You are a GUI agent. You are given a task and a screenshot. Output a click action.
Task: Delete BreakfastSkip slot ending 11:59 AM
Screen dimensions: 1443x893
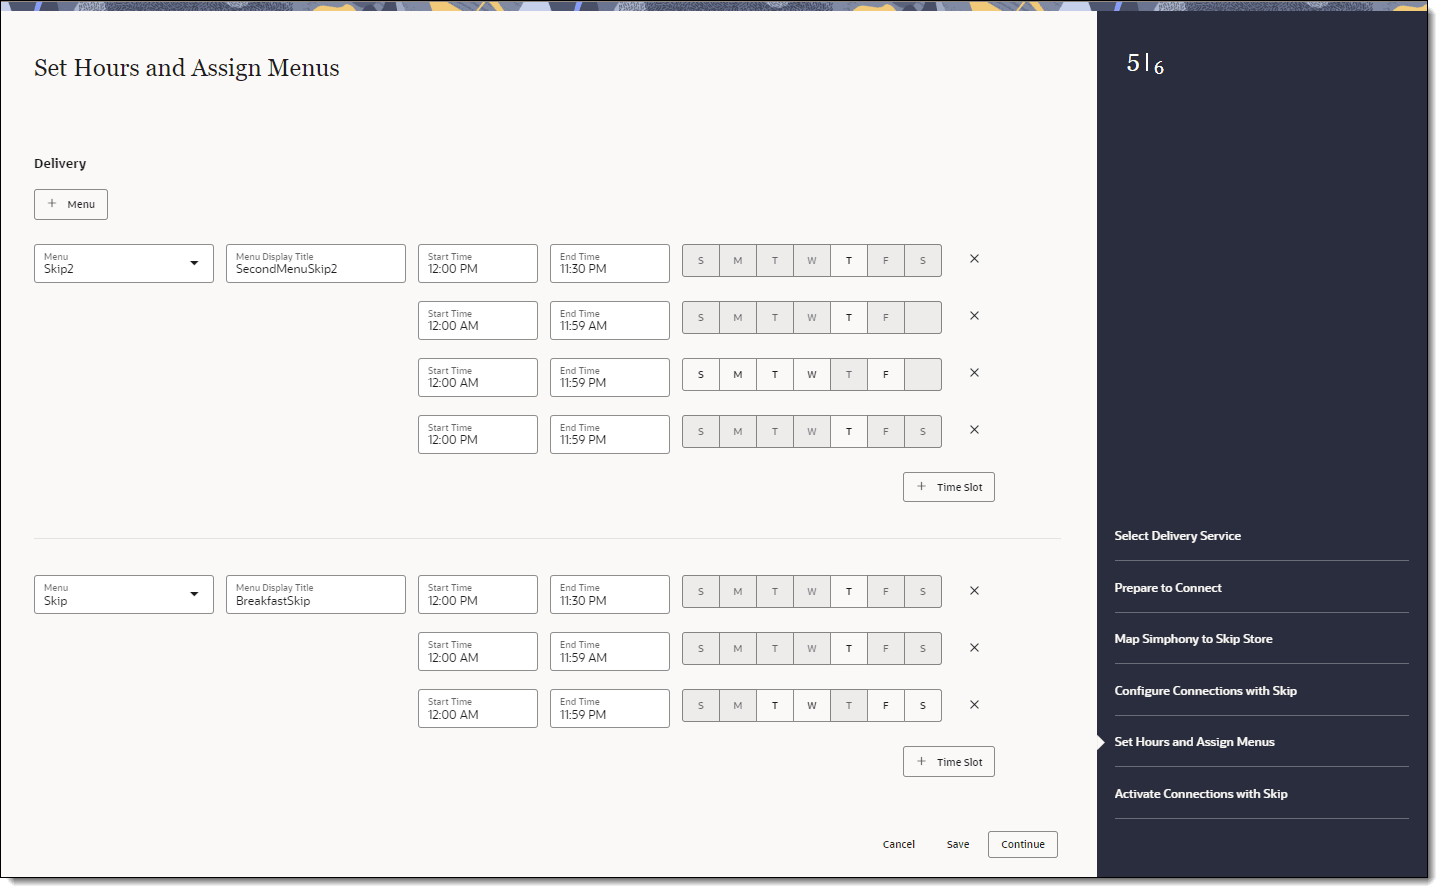coord(974,648)
